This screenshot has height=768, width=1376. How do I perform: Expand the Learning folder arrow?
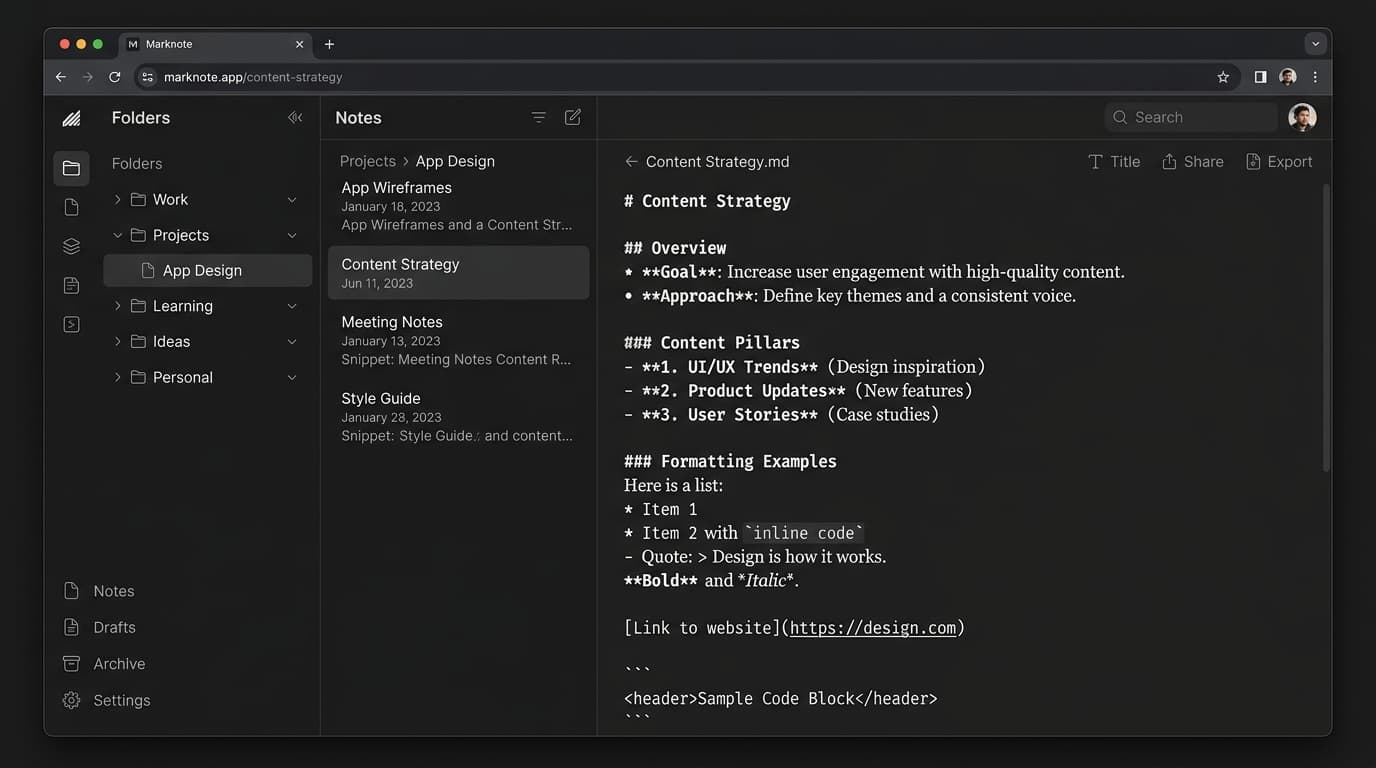(118, 306)
